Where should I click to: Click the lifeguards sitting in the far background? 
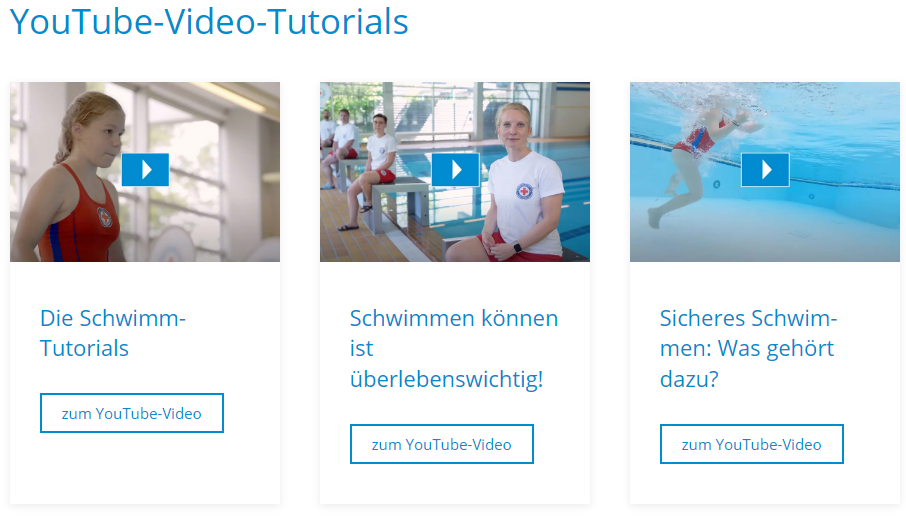(x=340, y=144)
